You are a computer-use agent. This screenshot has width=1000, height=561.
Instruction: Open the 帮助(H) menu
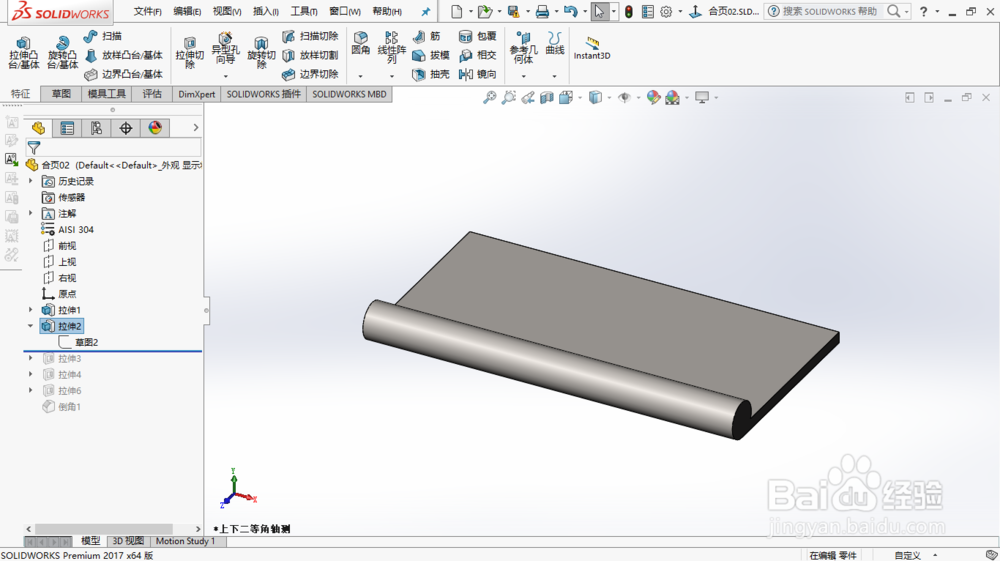[387, 11]
